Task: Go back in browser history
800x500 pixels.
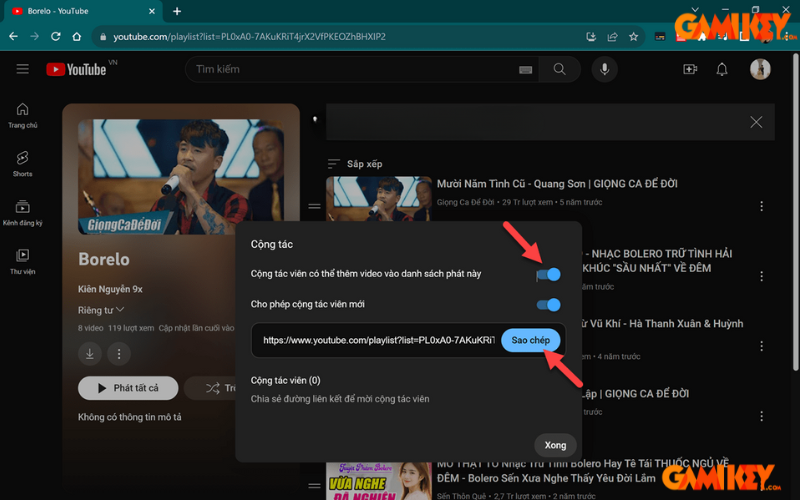Action: coord(14,37)
